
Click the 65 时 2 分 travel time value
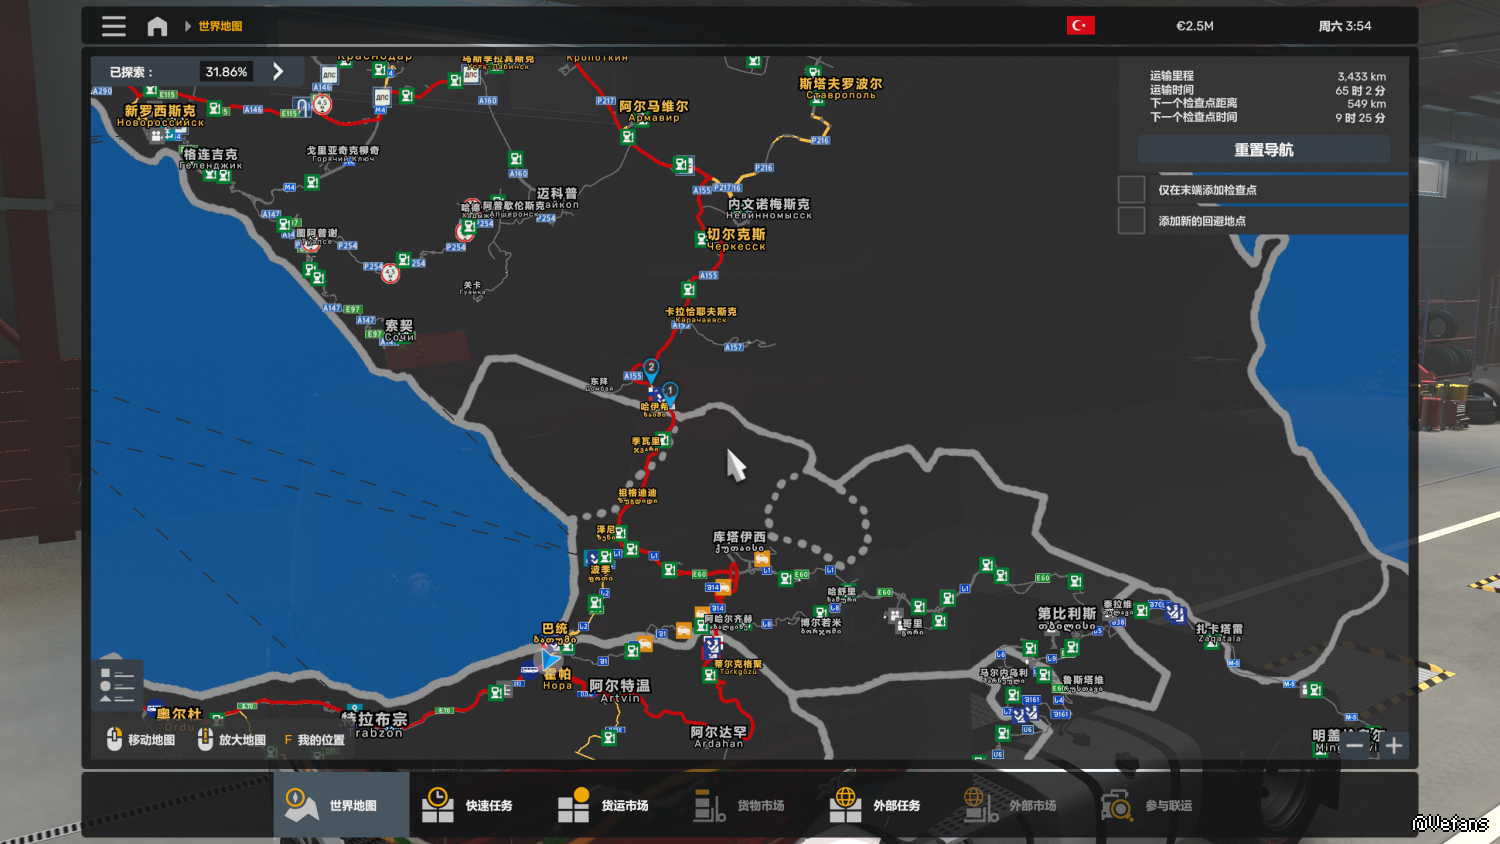click(x=1360, y=90)
